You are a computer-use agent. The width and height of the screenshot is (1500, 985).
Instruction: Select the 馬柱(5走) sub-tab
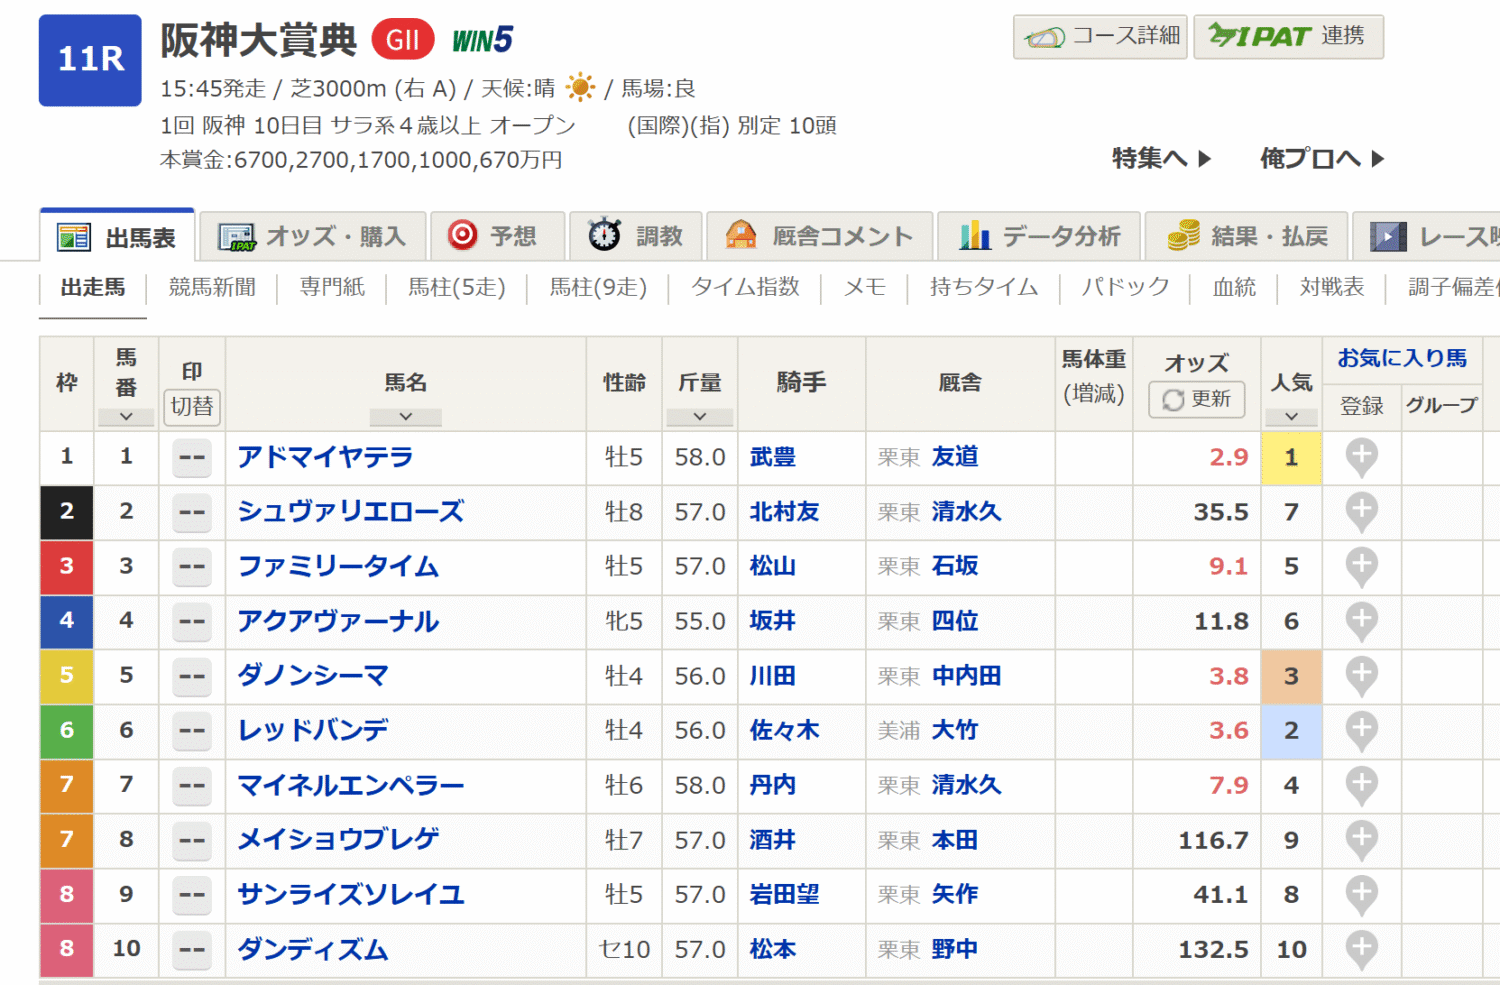(x=456, y=288)
